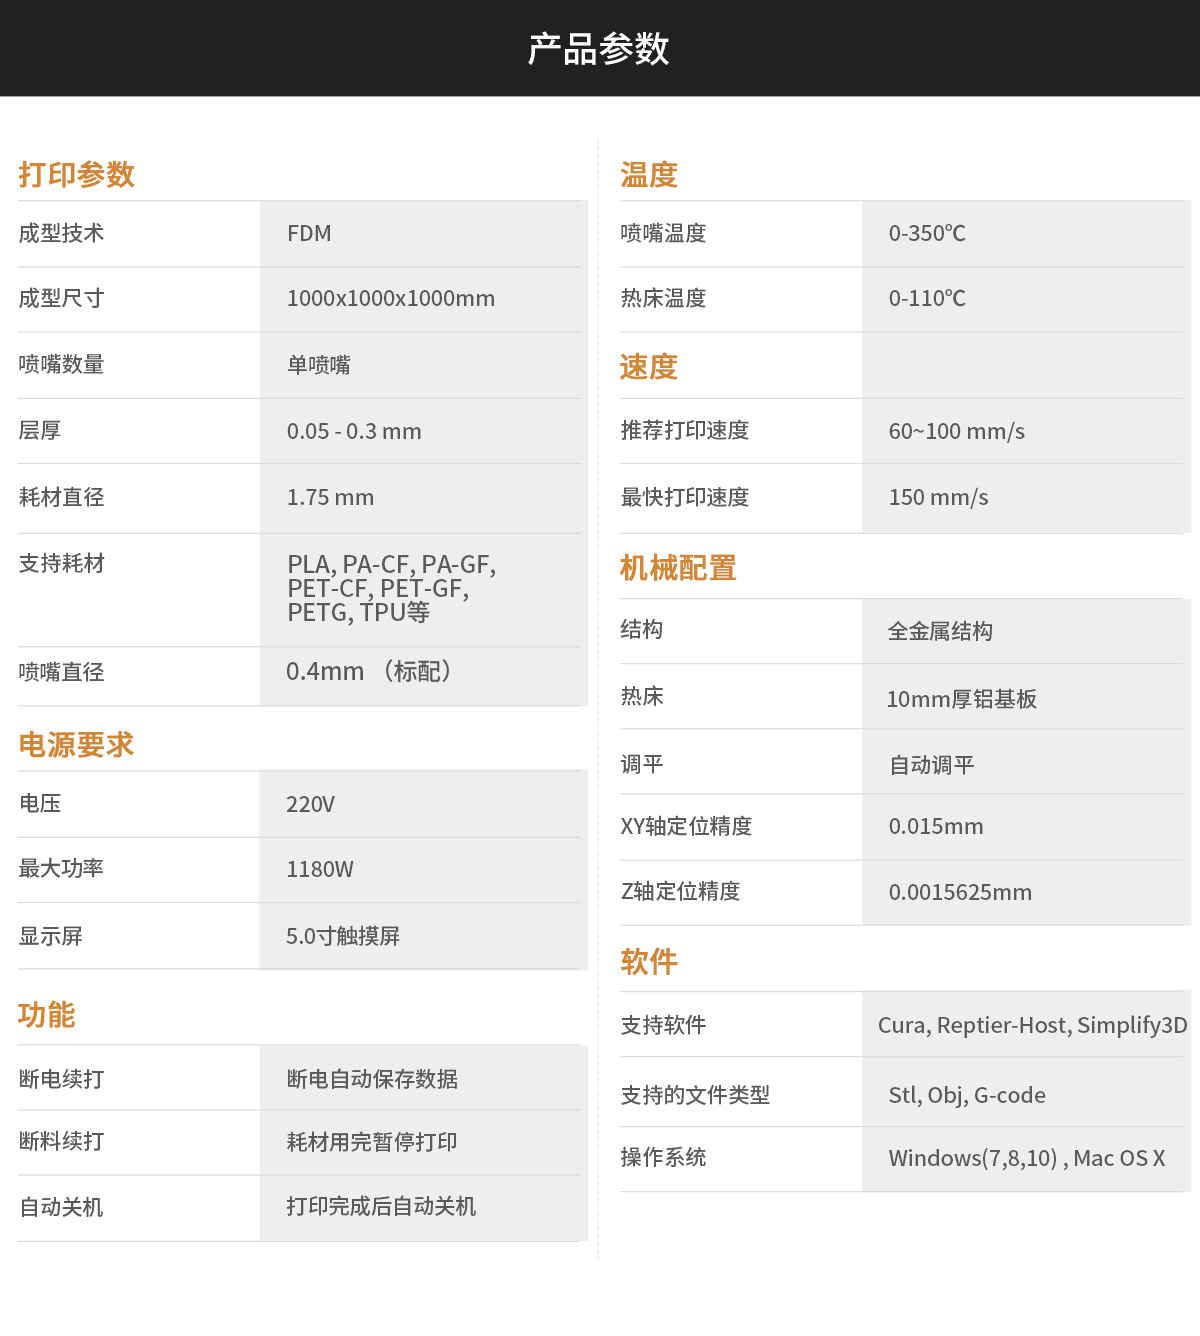Viewport: 1200px width, 1336px height.
Task: Select the 0-350℃ nozzle temperature value
Action: coord(927,234)
